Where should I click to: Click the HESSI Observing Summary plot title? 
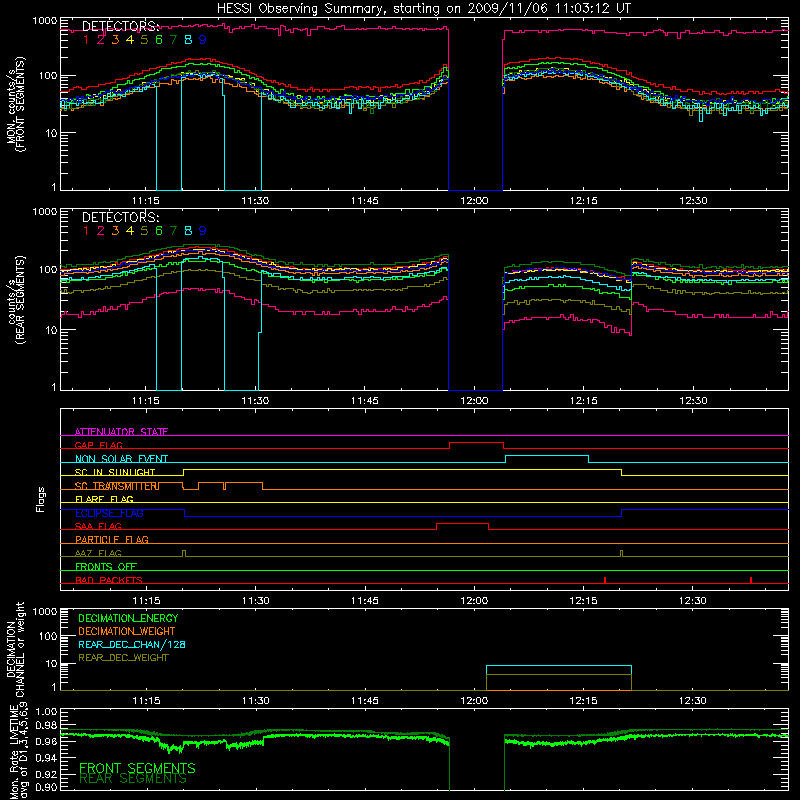[424, 8]
